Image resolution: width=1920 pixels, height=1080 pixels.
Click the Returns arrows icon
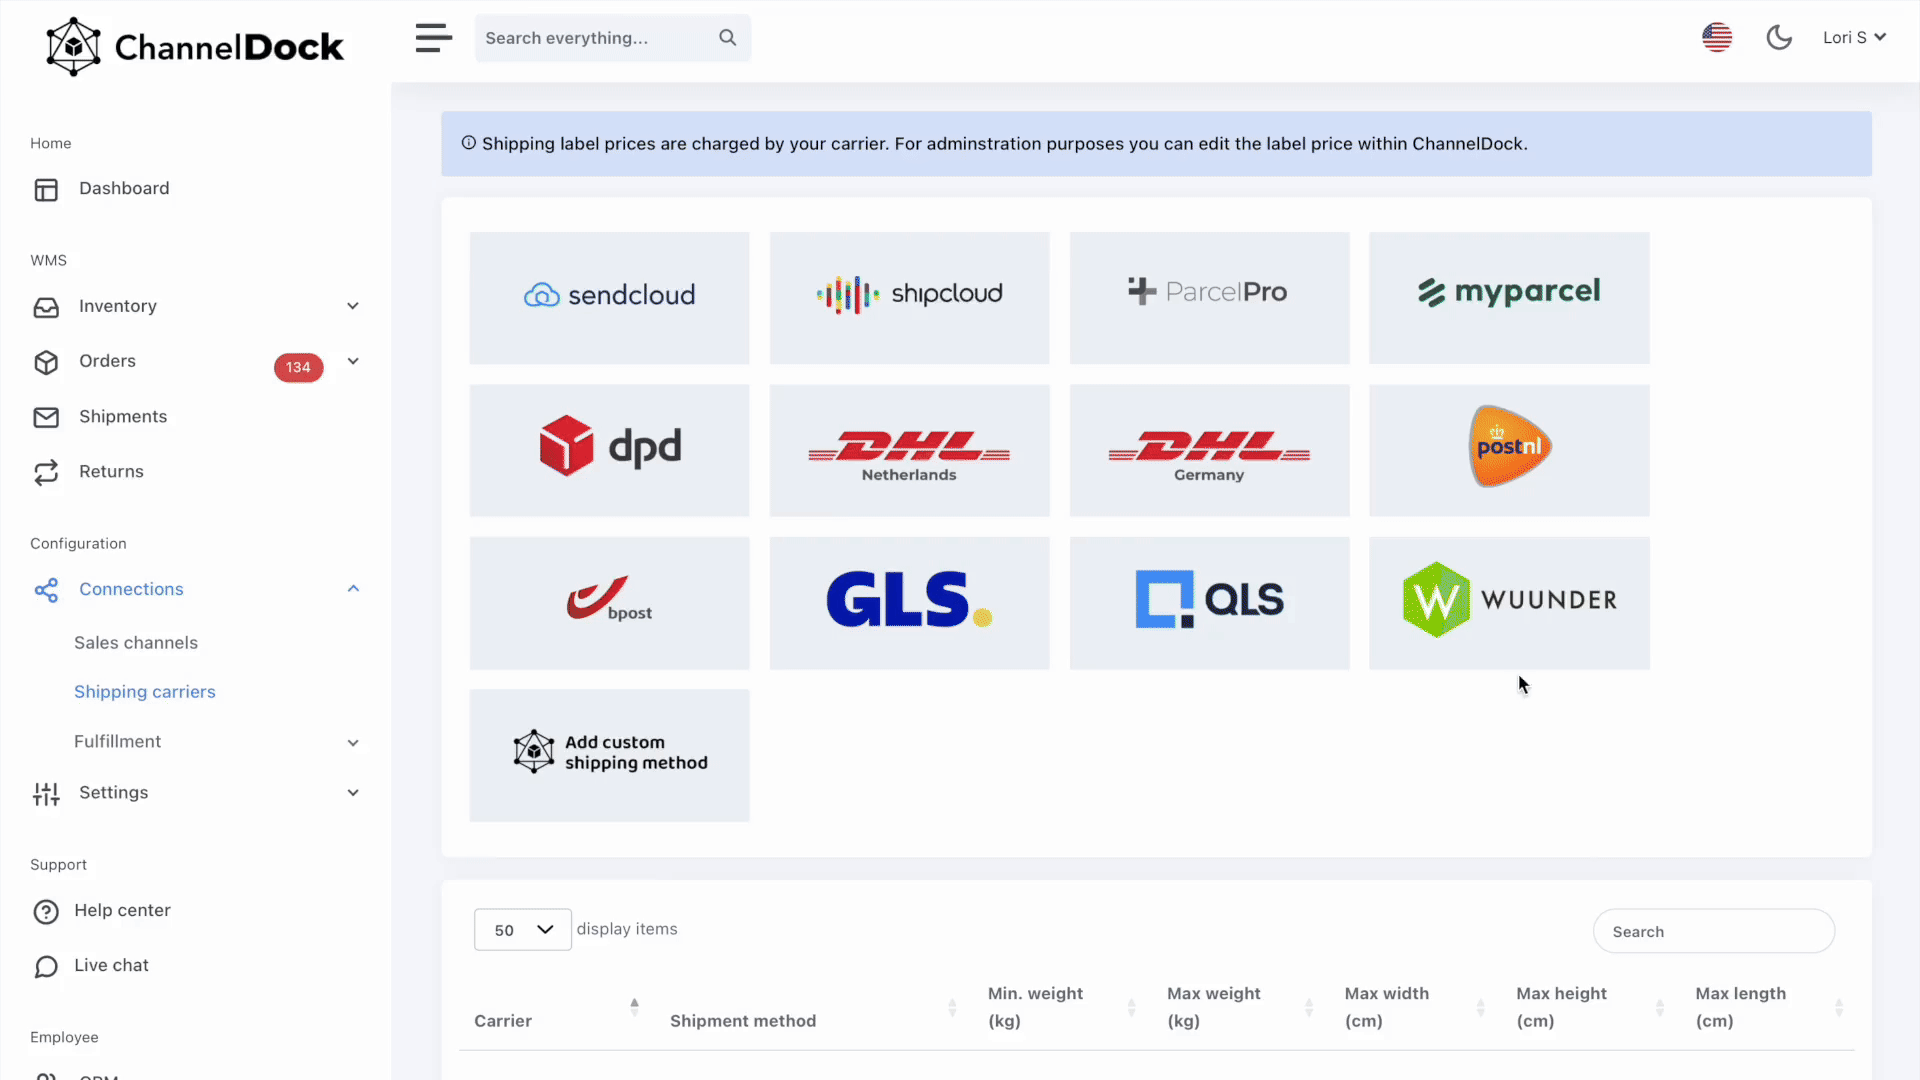tap(46, 472)
